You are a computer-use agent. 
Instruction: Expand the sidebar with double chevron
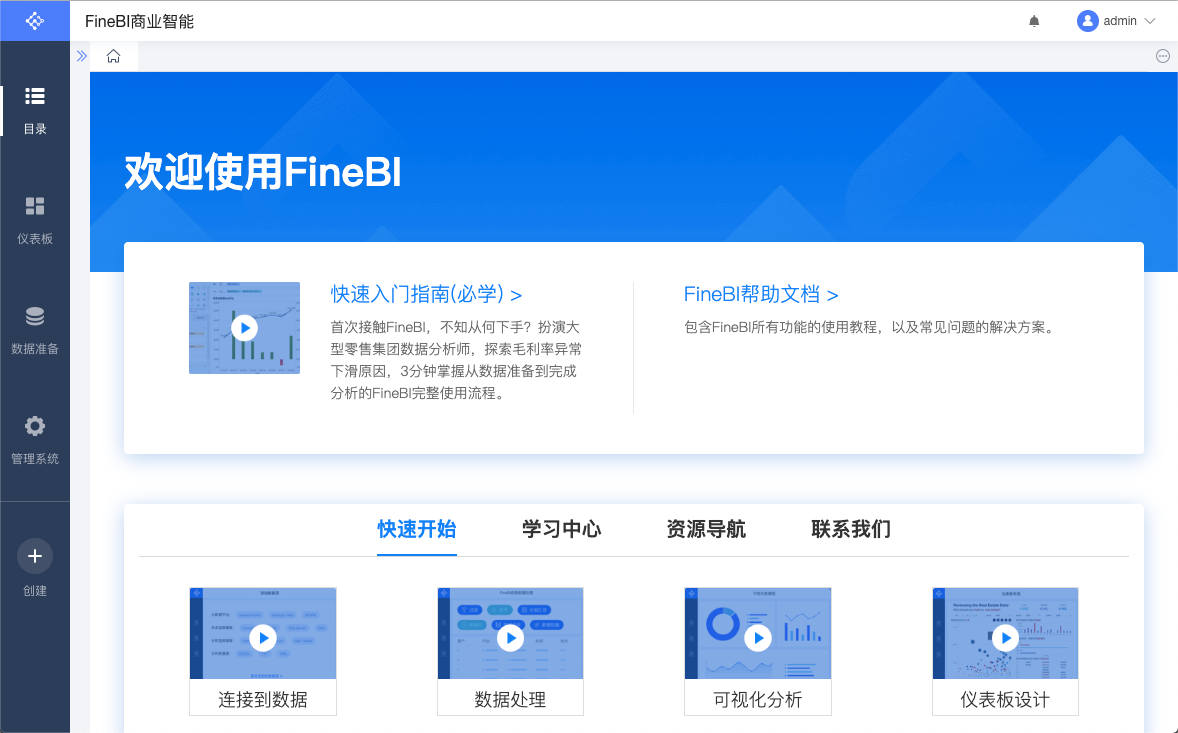[82, 56]
